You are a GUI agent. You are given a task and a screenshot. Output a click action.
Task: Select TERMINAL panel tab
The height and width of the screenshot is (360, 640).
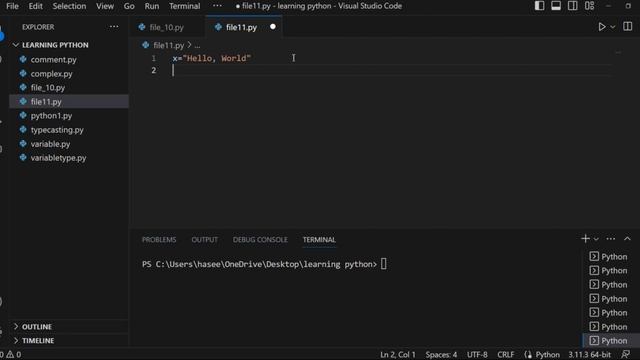click(x=319, y=240)
